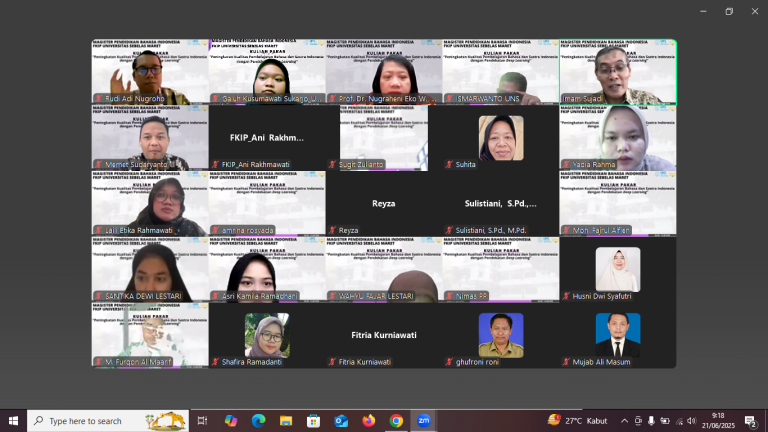768x432 pixels.
Task: Click muted mic icon beside Shafira Ramadanti
Action: click(216, 362)
